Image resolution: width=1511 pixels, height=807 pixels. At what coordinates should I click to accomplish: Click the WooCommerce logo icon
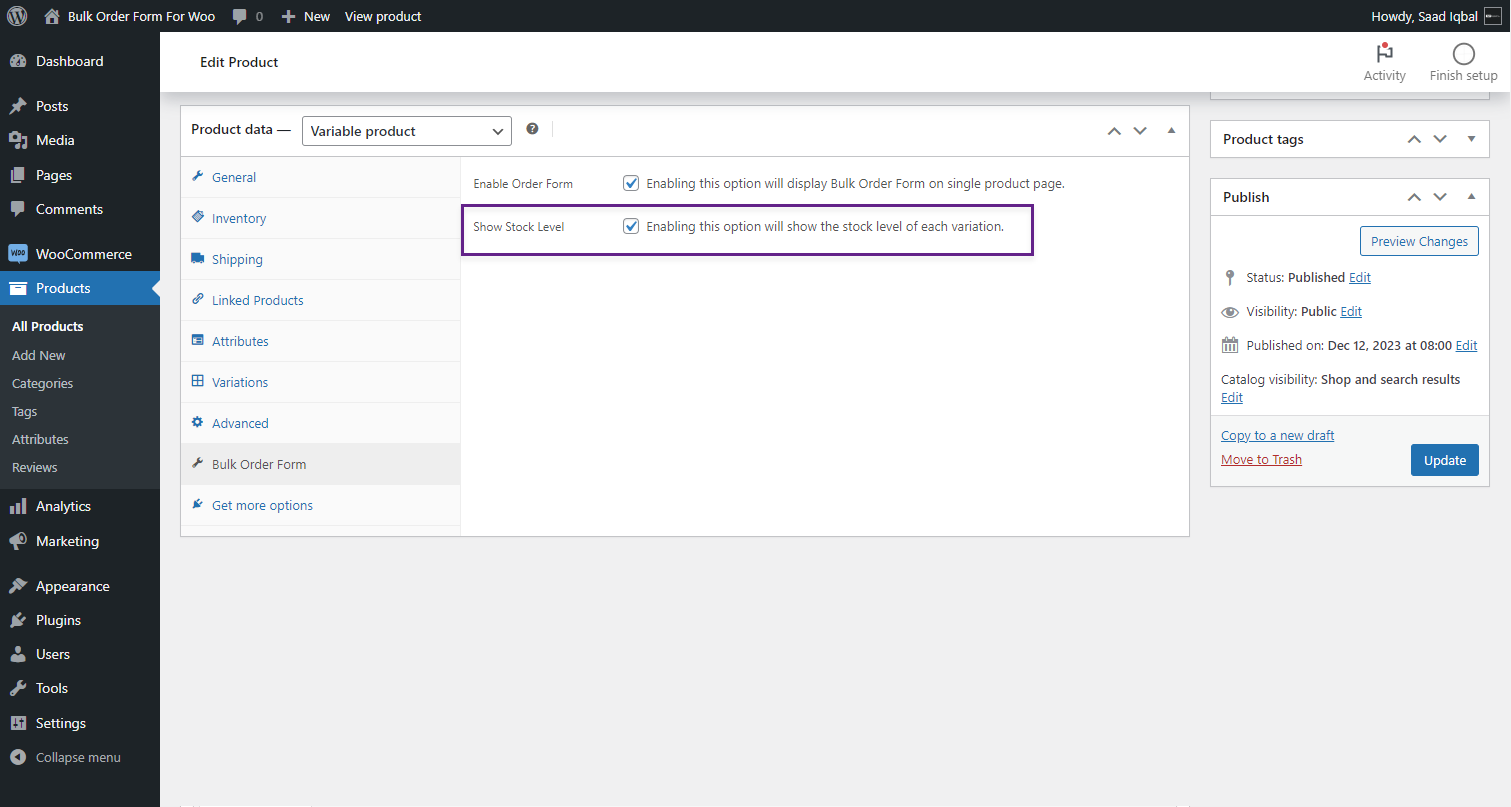click(x=18, y=254)
